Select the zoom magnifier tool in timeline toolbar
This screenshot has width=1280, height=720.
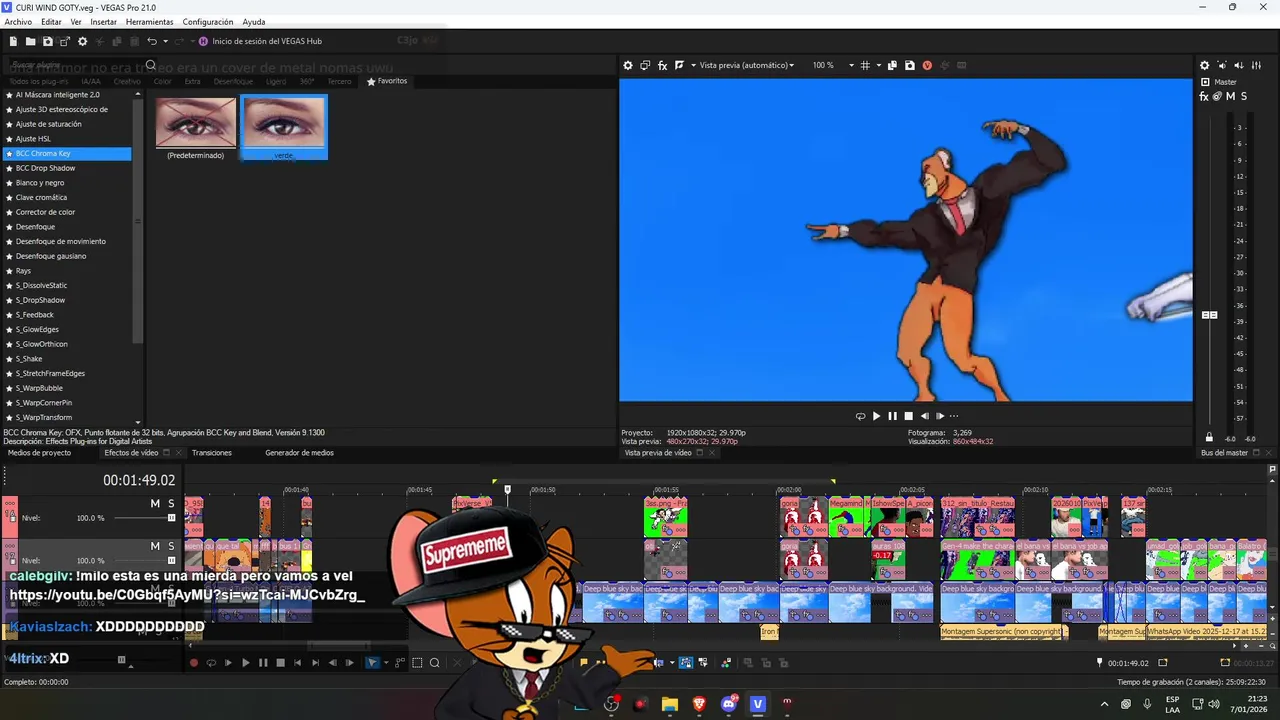point(435,663)
